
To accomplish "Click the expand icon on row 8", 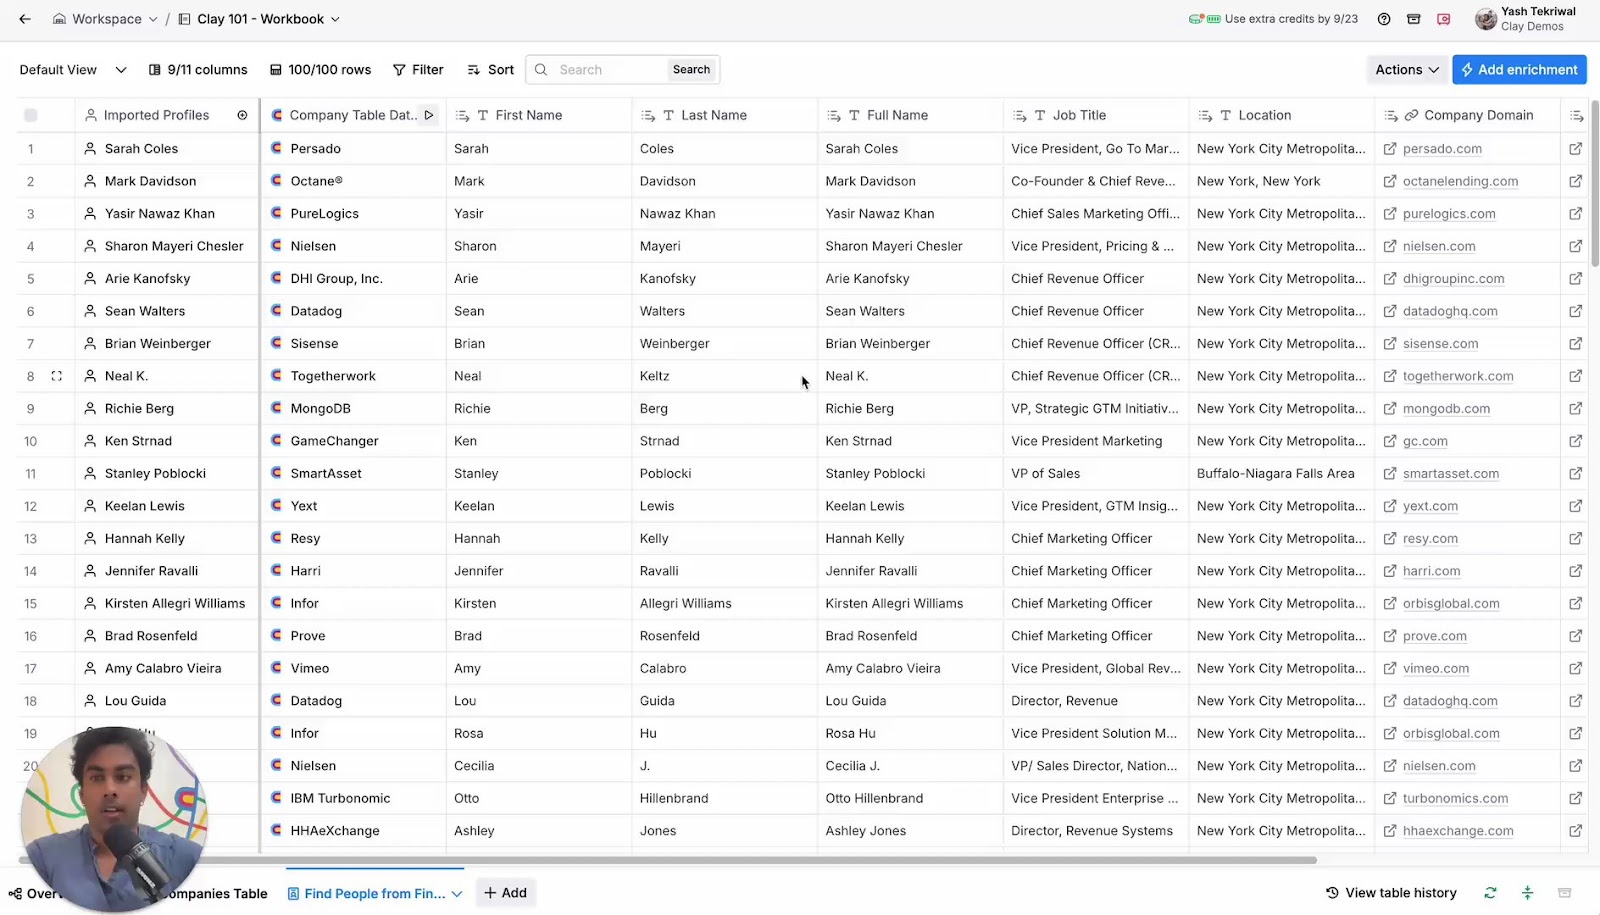I will click(57, 375).
